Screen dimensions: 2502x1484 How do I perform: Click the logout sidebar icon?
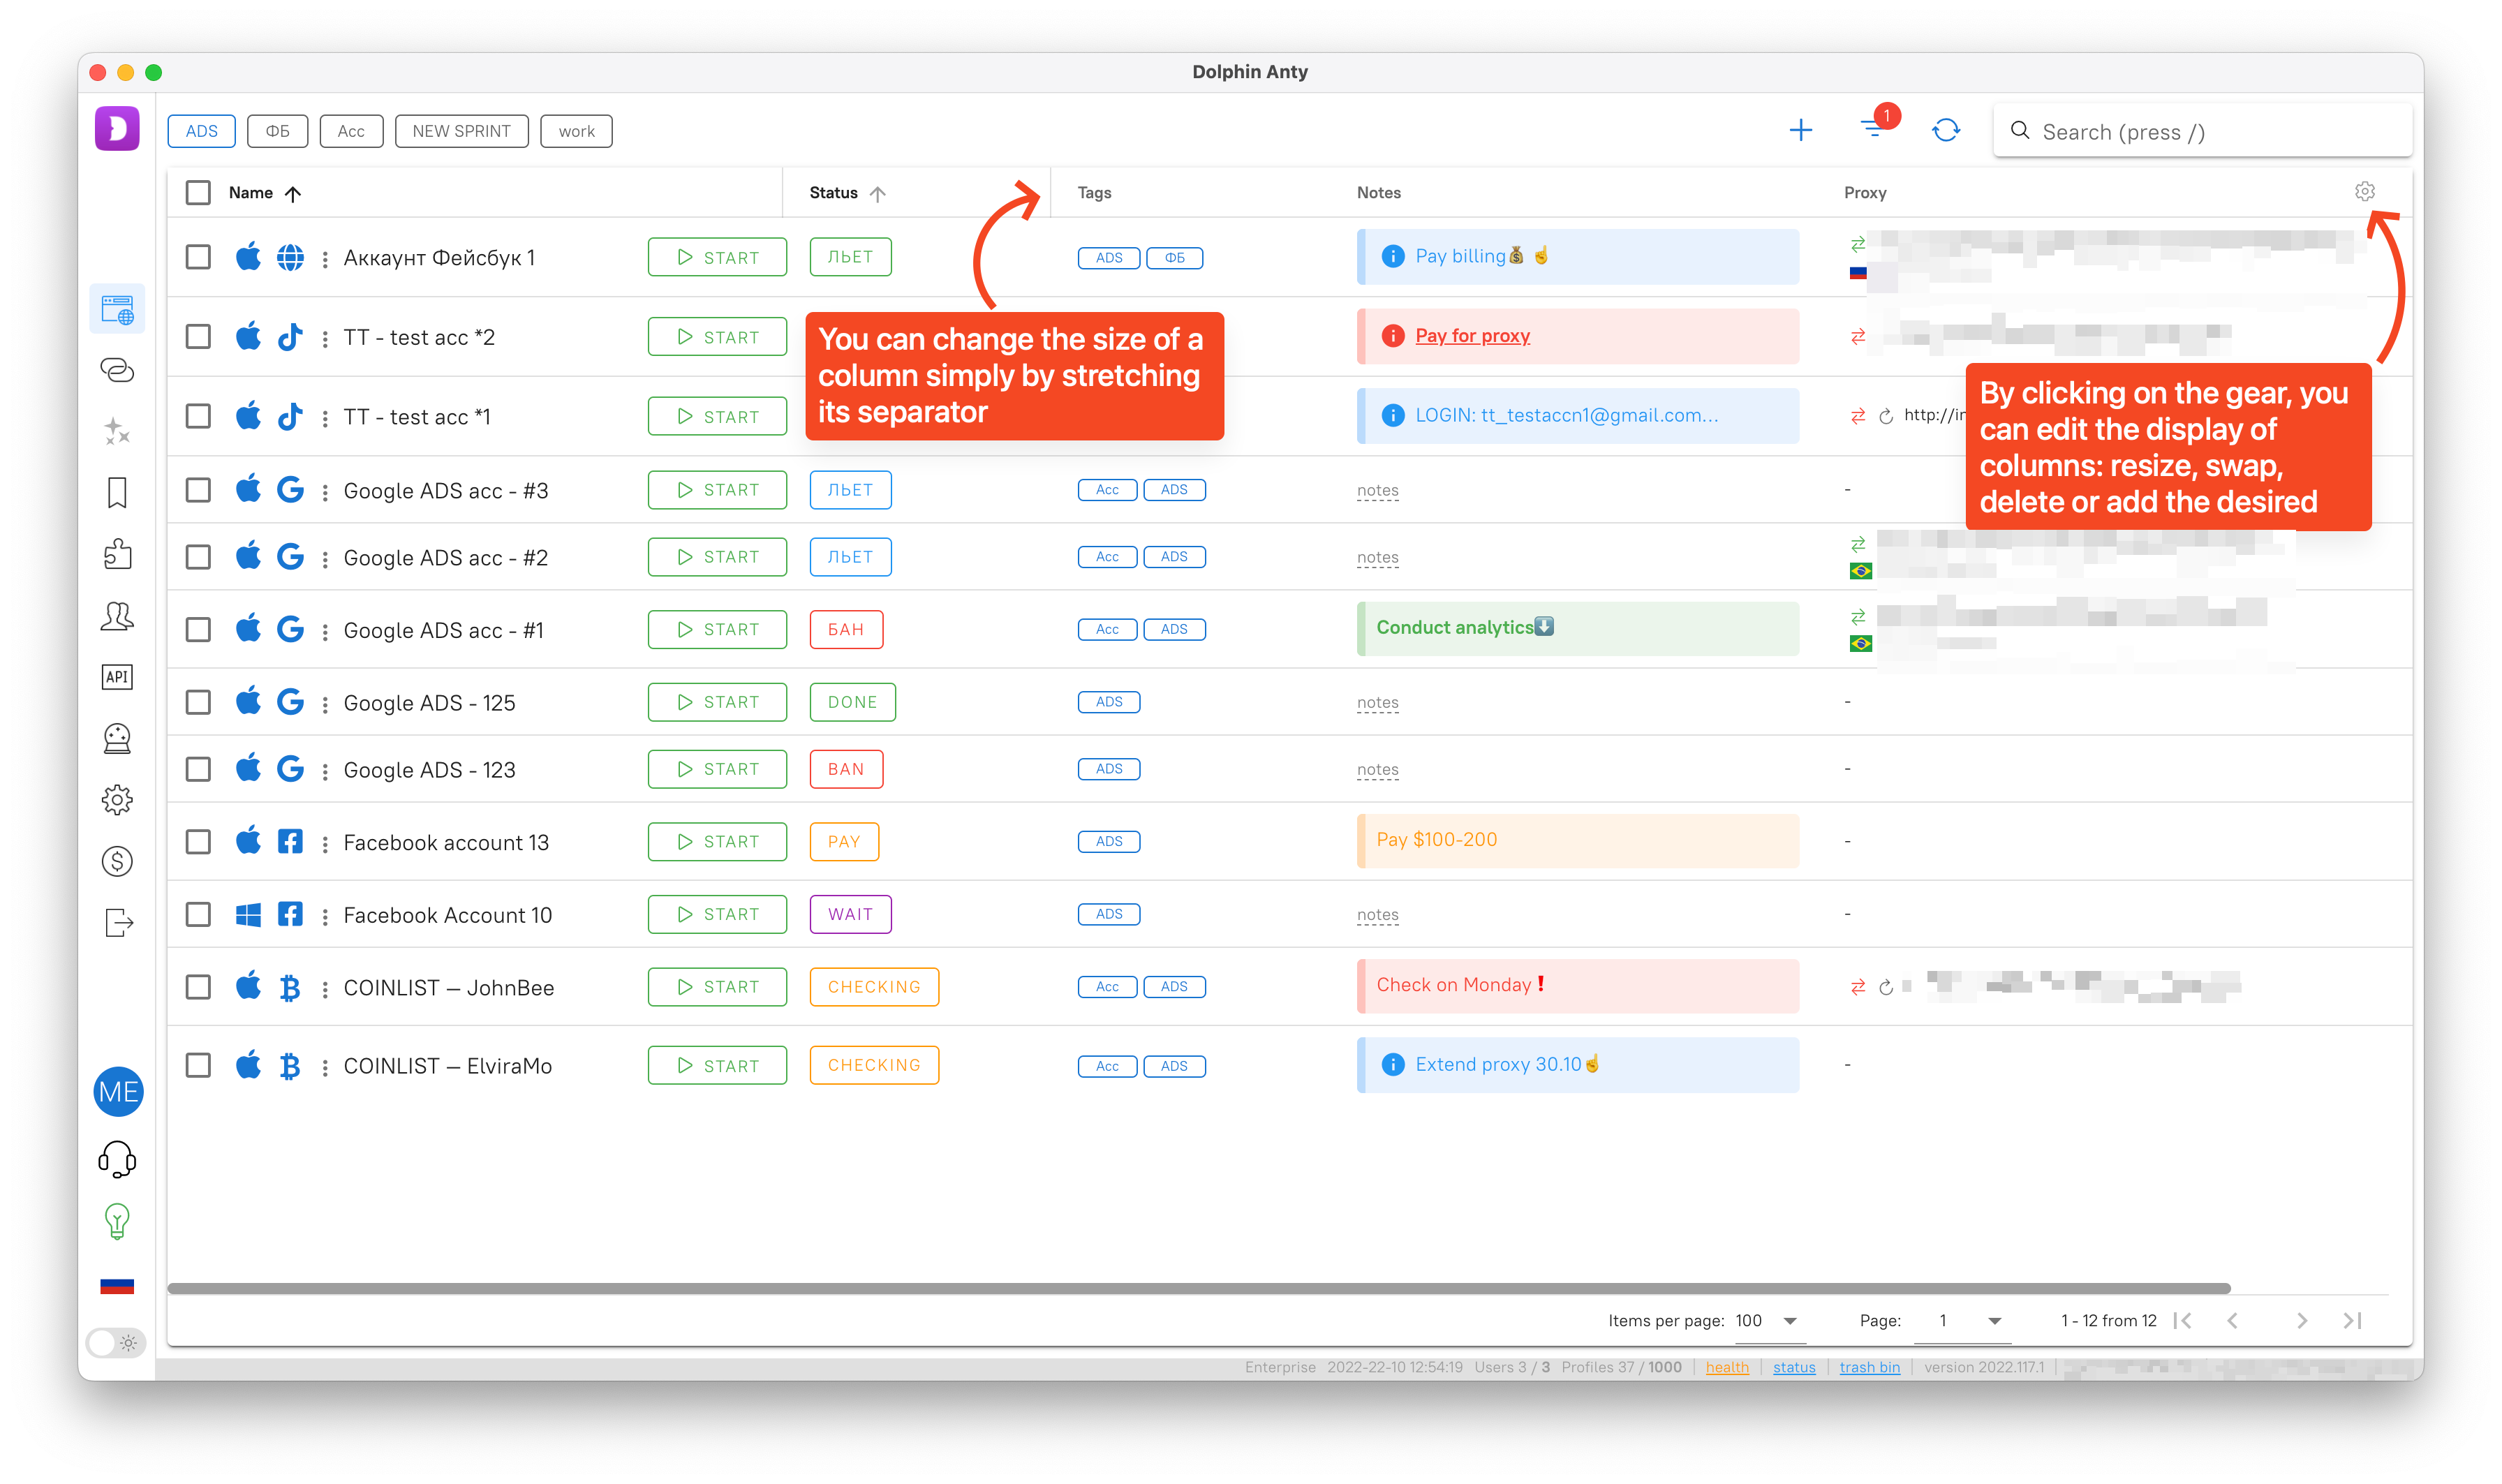(x=117, y=922)
